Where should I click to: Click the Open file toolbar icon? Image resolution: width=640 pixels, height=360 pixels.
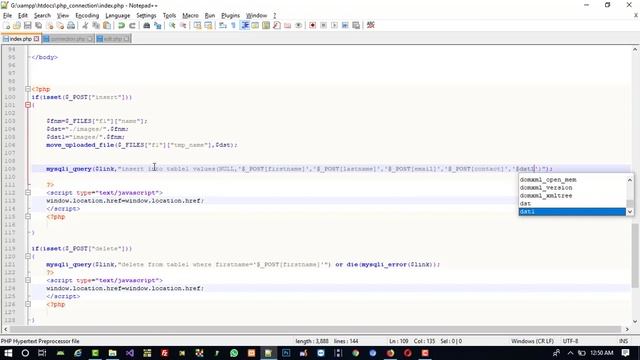17,25
